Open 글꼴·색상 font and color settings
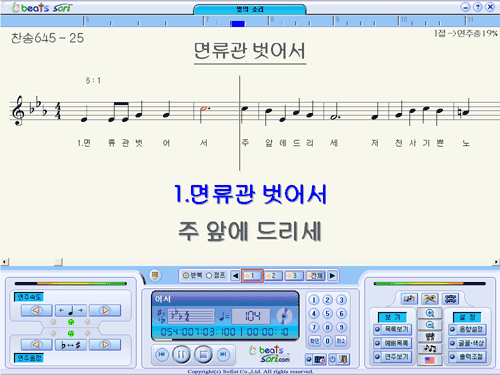This screenshot has height=375, width=500. tap(467, 343)
